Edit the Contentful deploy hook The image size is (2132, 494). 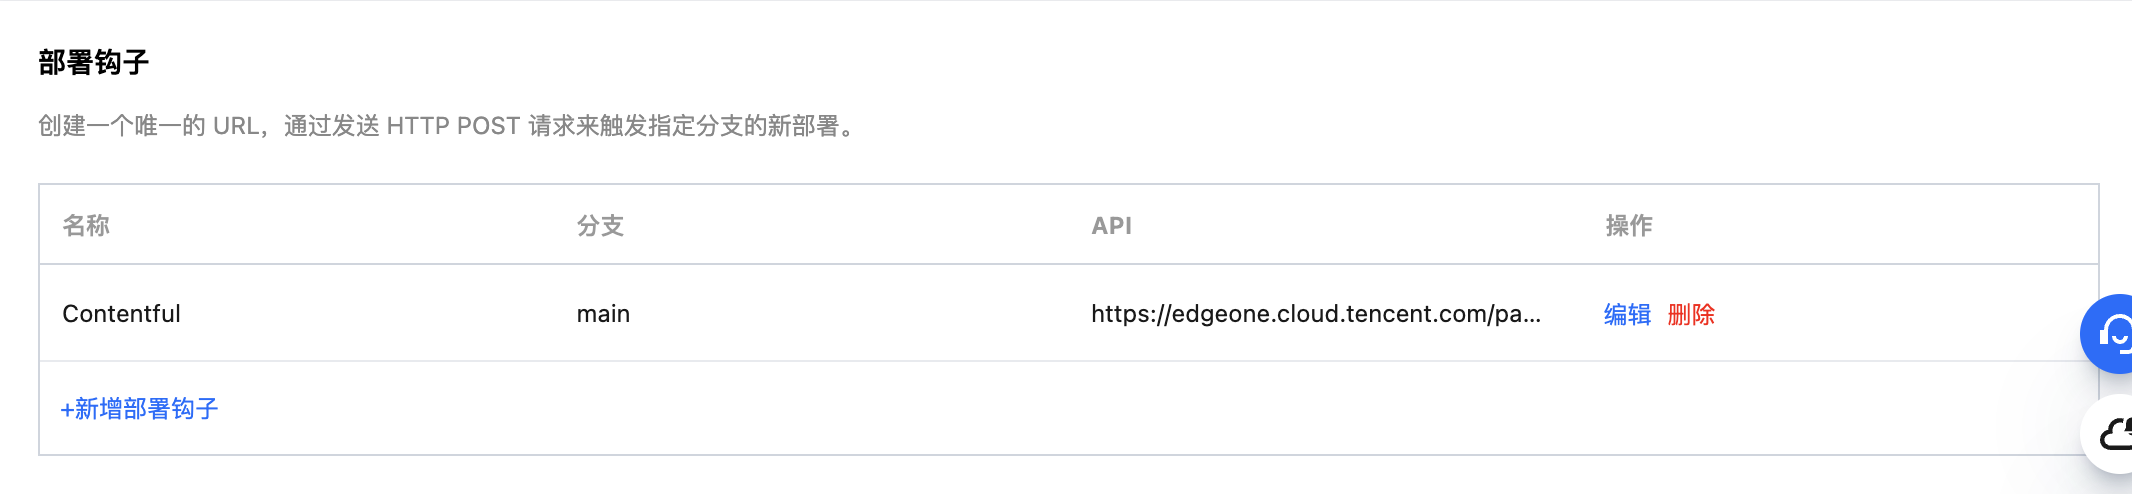[1627, 314]
